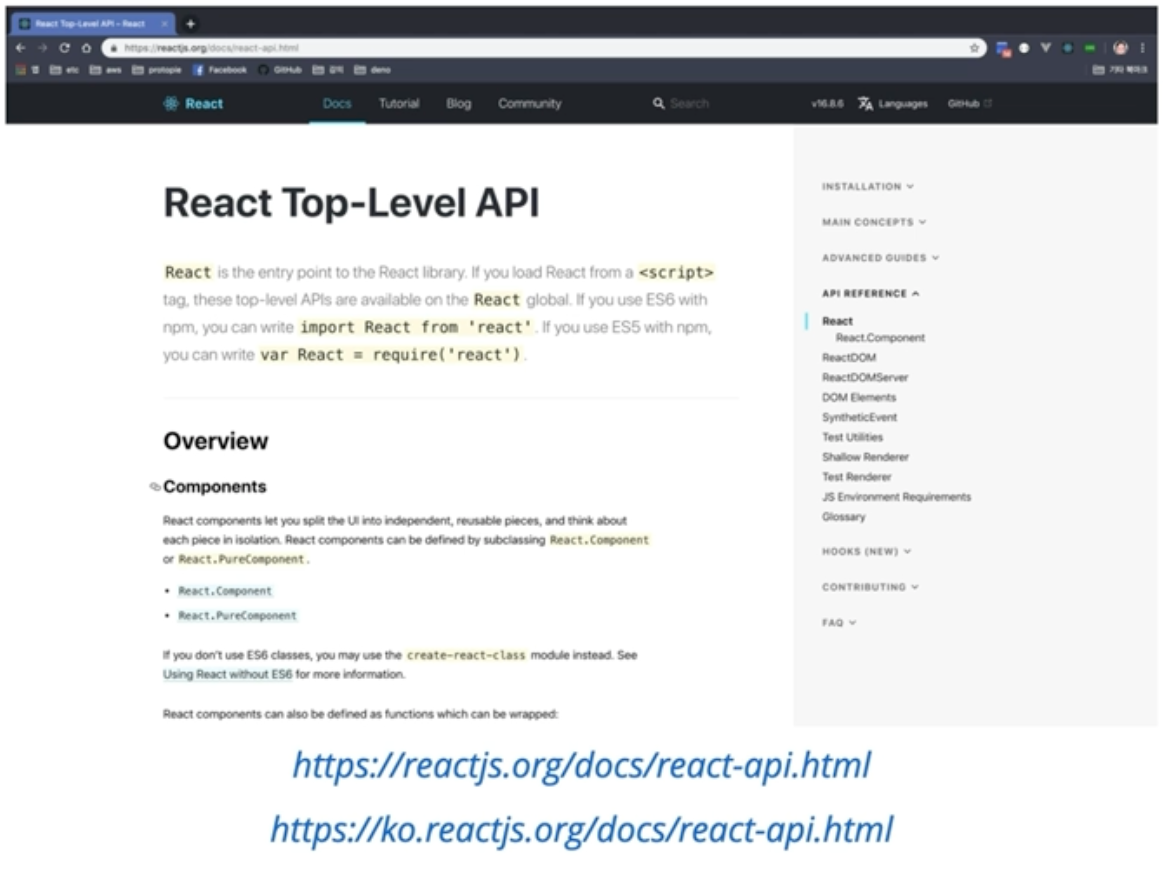Expand the ADVANCED GUIDES sidebar section
Image resolution: width=1164 pixels, height=884 pixels.
pyautogui.click(x=880, y=258)
